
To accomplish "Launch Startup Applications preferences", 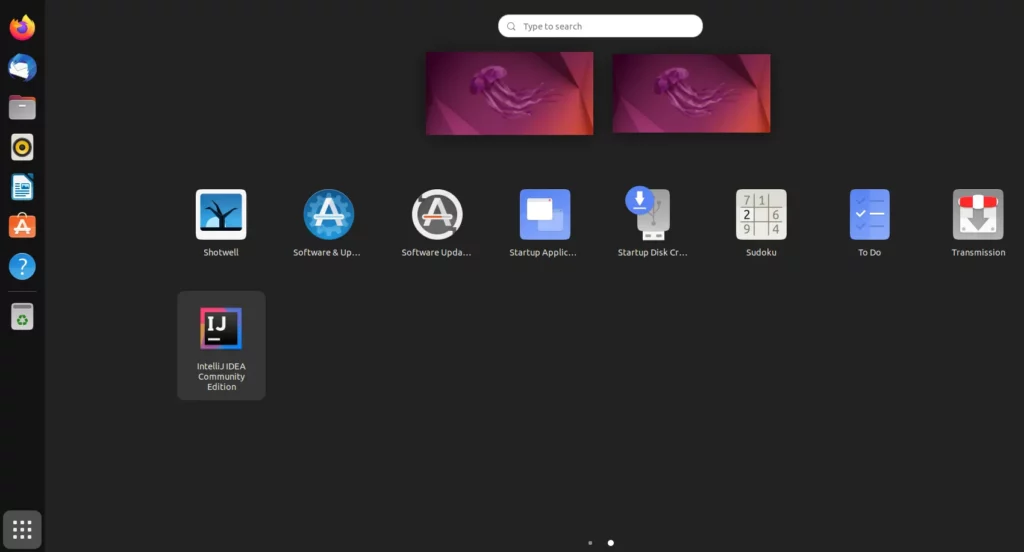I will pyautogui.click(x=545, y=214).
